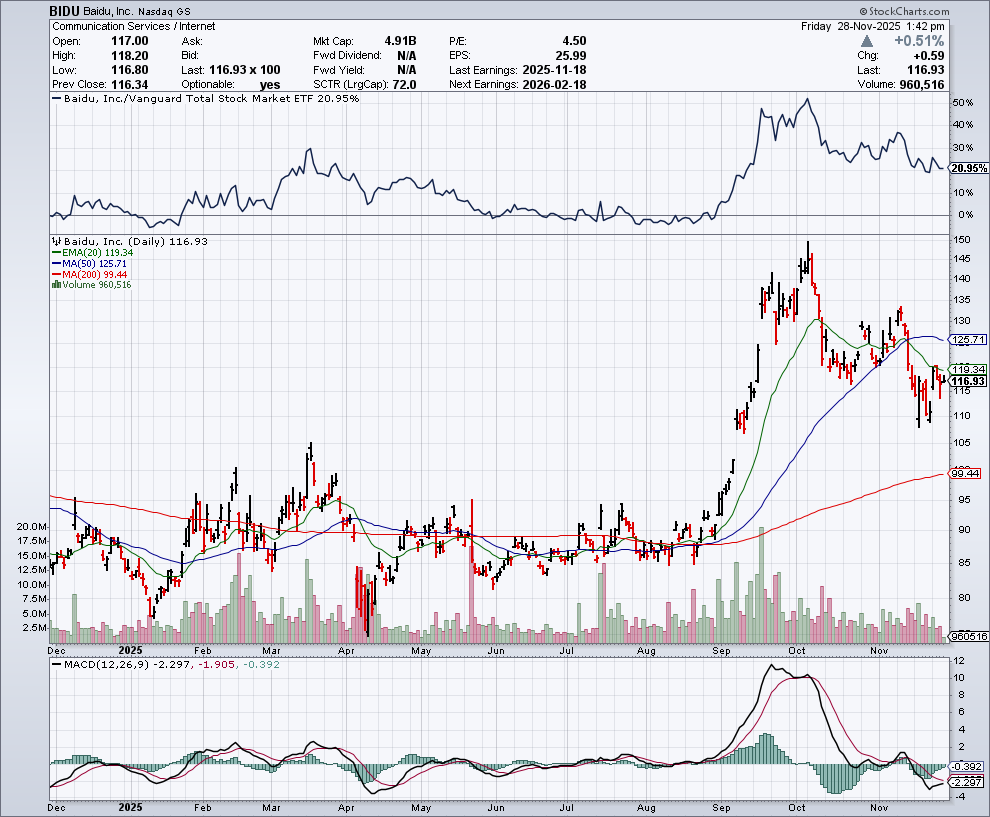The height and width of the screenshot is (817, 990).
Task: Click the -2.297 MACD value axis tag
Action: tap(968, 782)
